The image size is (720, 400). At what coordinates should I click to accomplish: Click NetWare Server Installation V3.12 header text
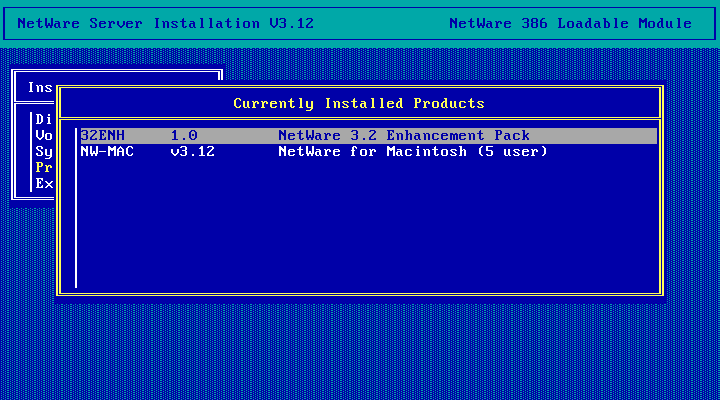coord(165,23)
